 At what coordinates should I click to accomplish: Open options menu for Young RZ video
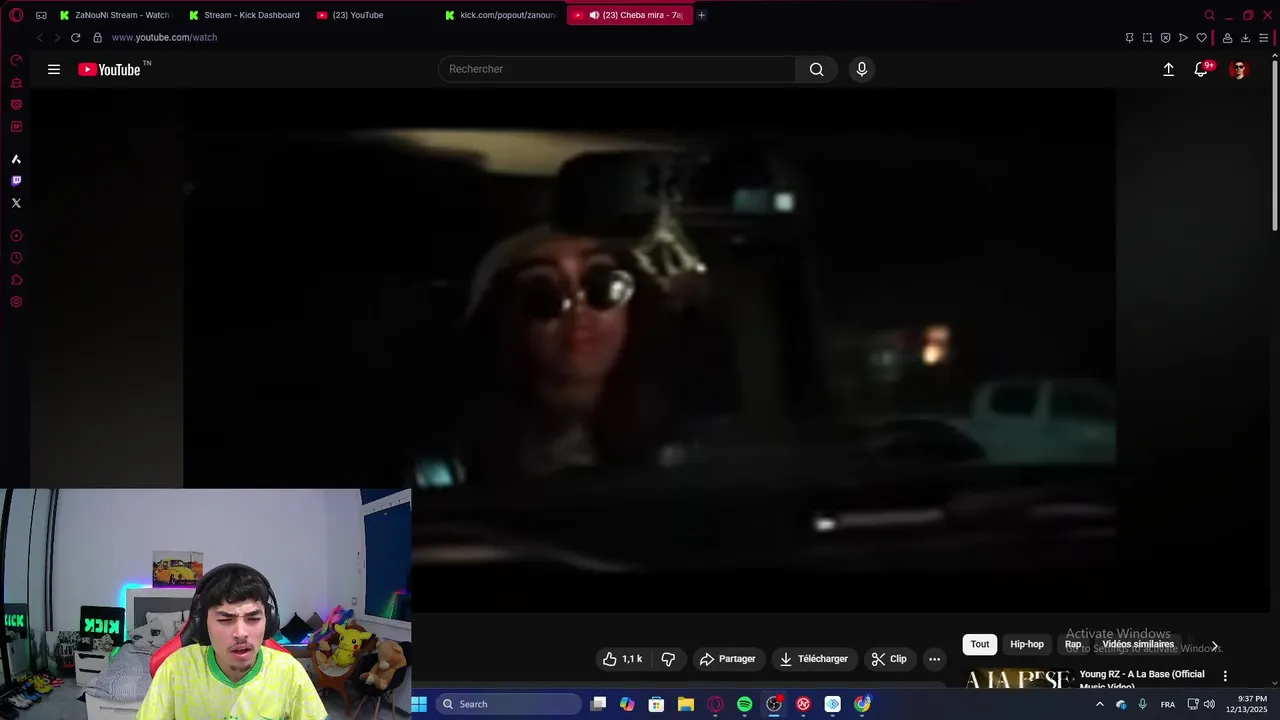click(1225, 676)
